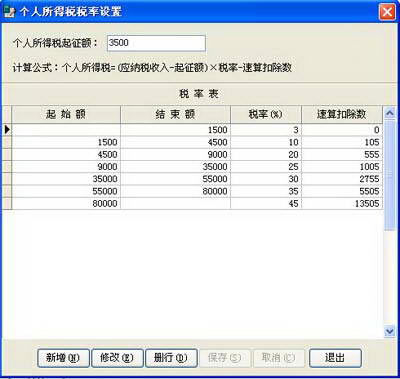
Task: Click the window title bar application icon
Action: pyautogui.click(x=9, y=12)
